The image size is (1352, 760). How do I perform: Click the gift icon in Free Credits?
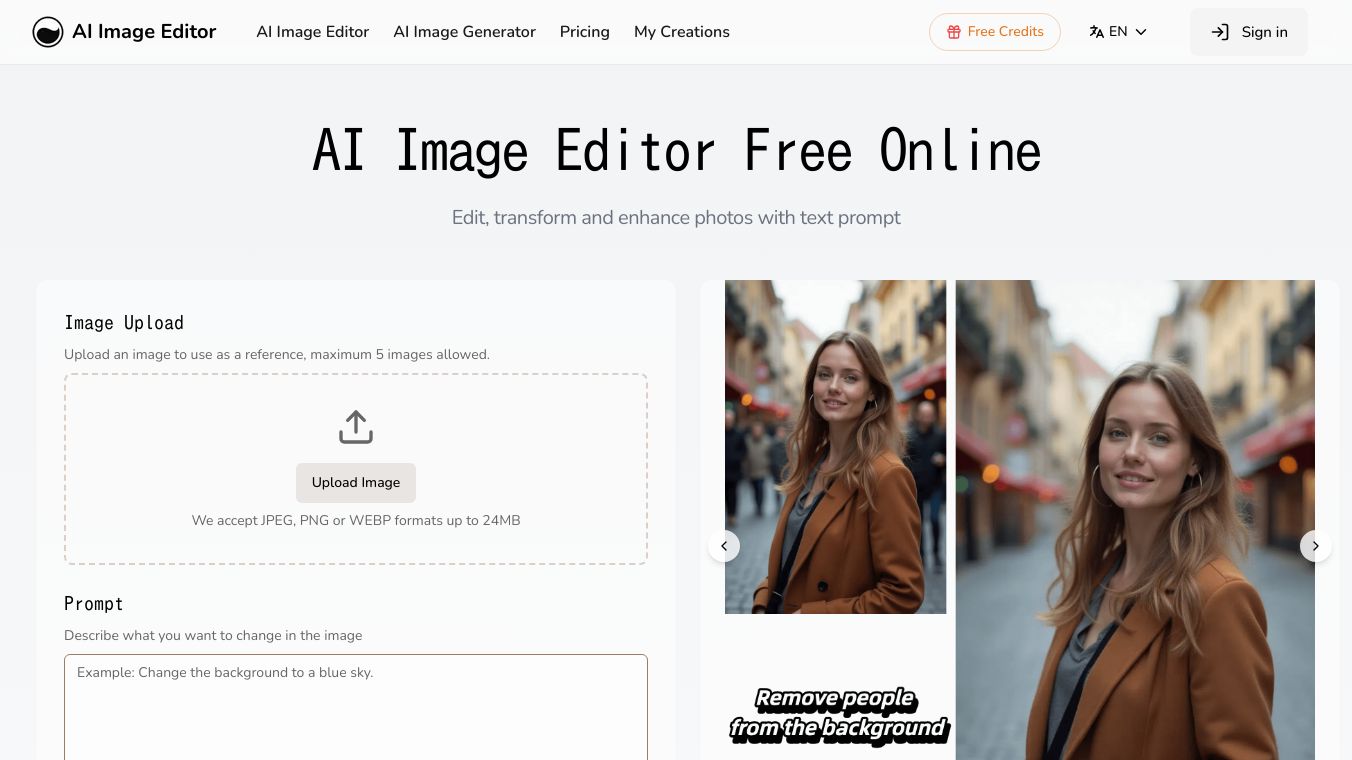[x=954, y=32]
